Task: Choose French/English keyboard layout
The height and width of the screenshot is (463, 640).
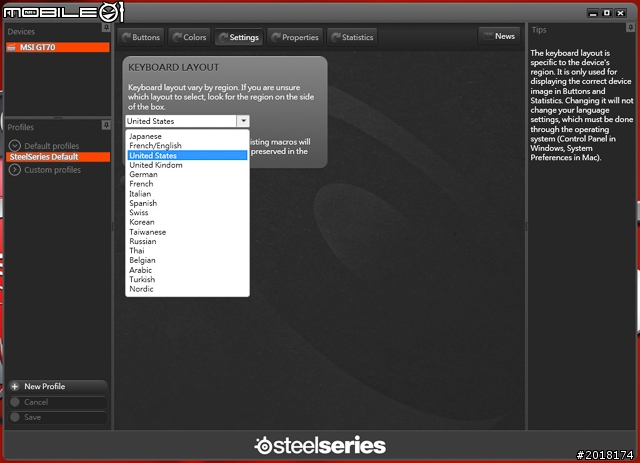Action: click(187, 145)
